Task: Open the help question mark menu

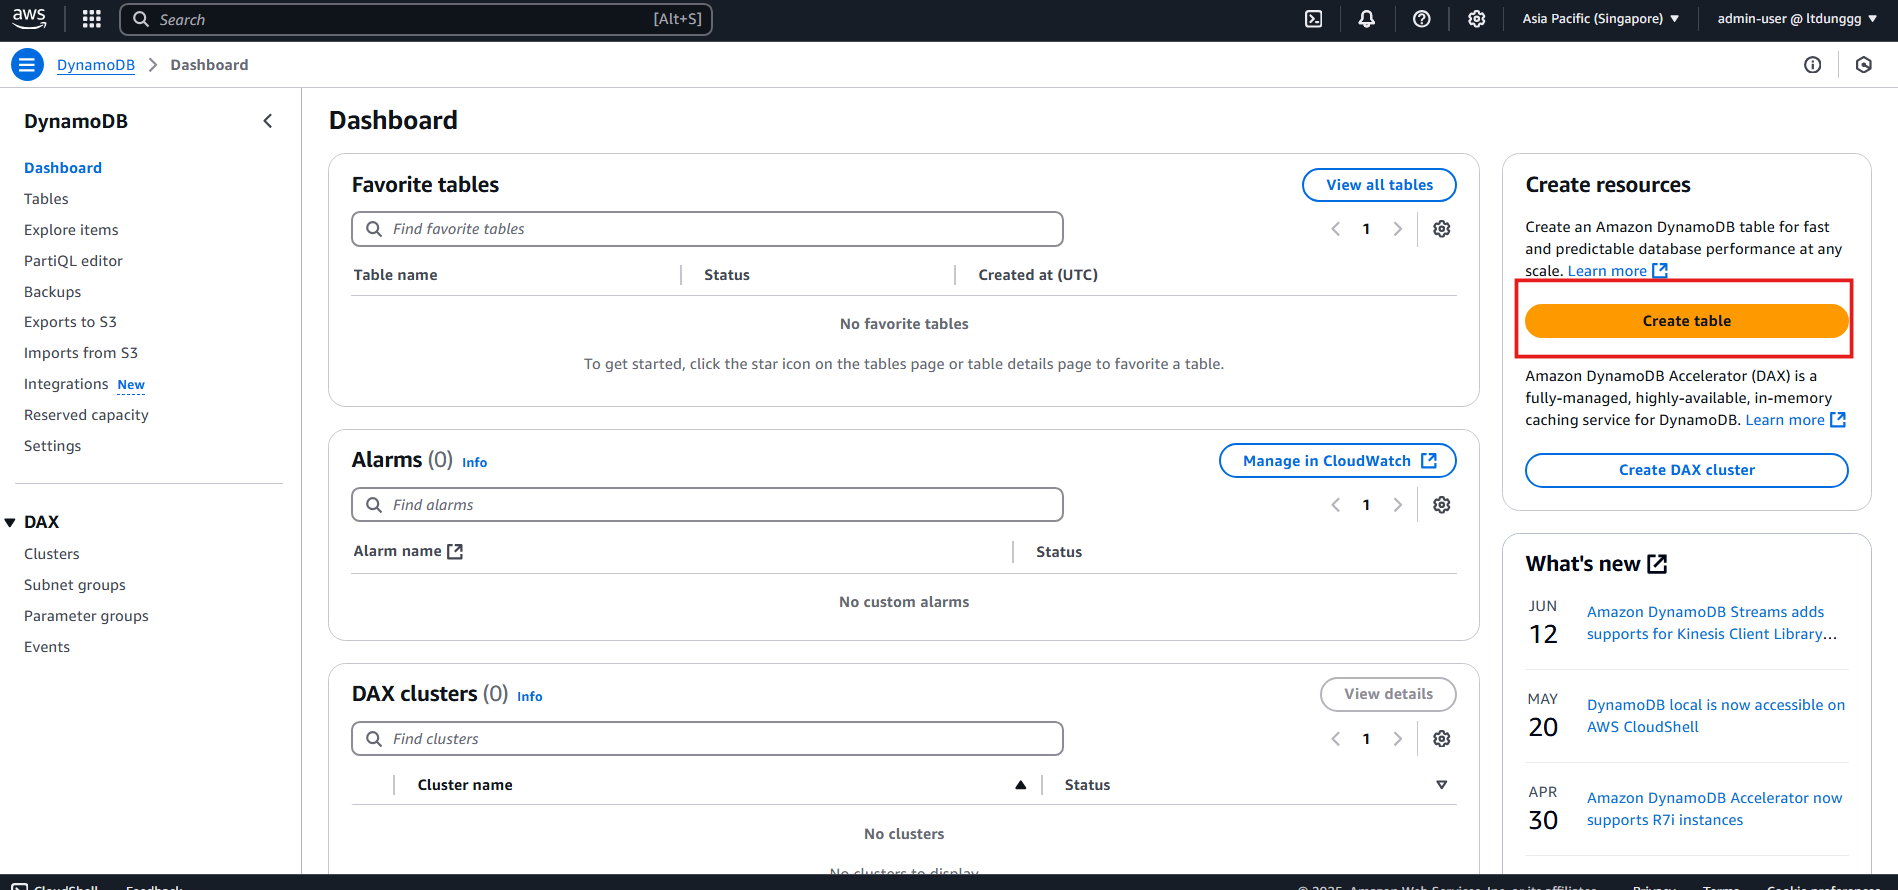Action: pos(1422,19)
